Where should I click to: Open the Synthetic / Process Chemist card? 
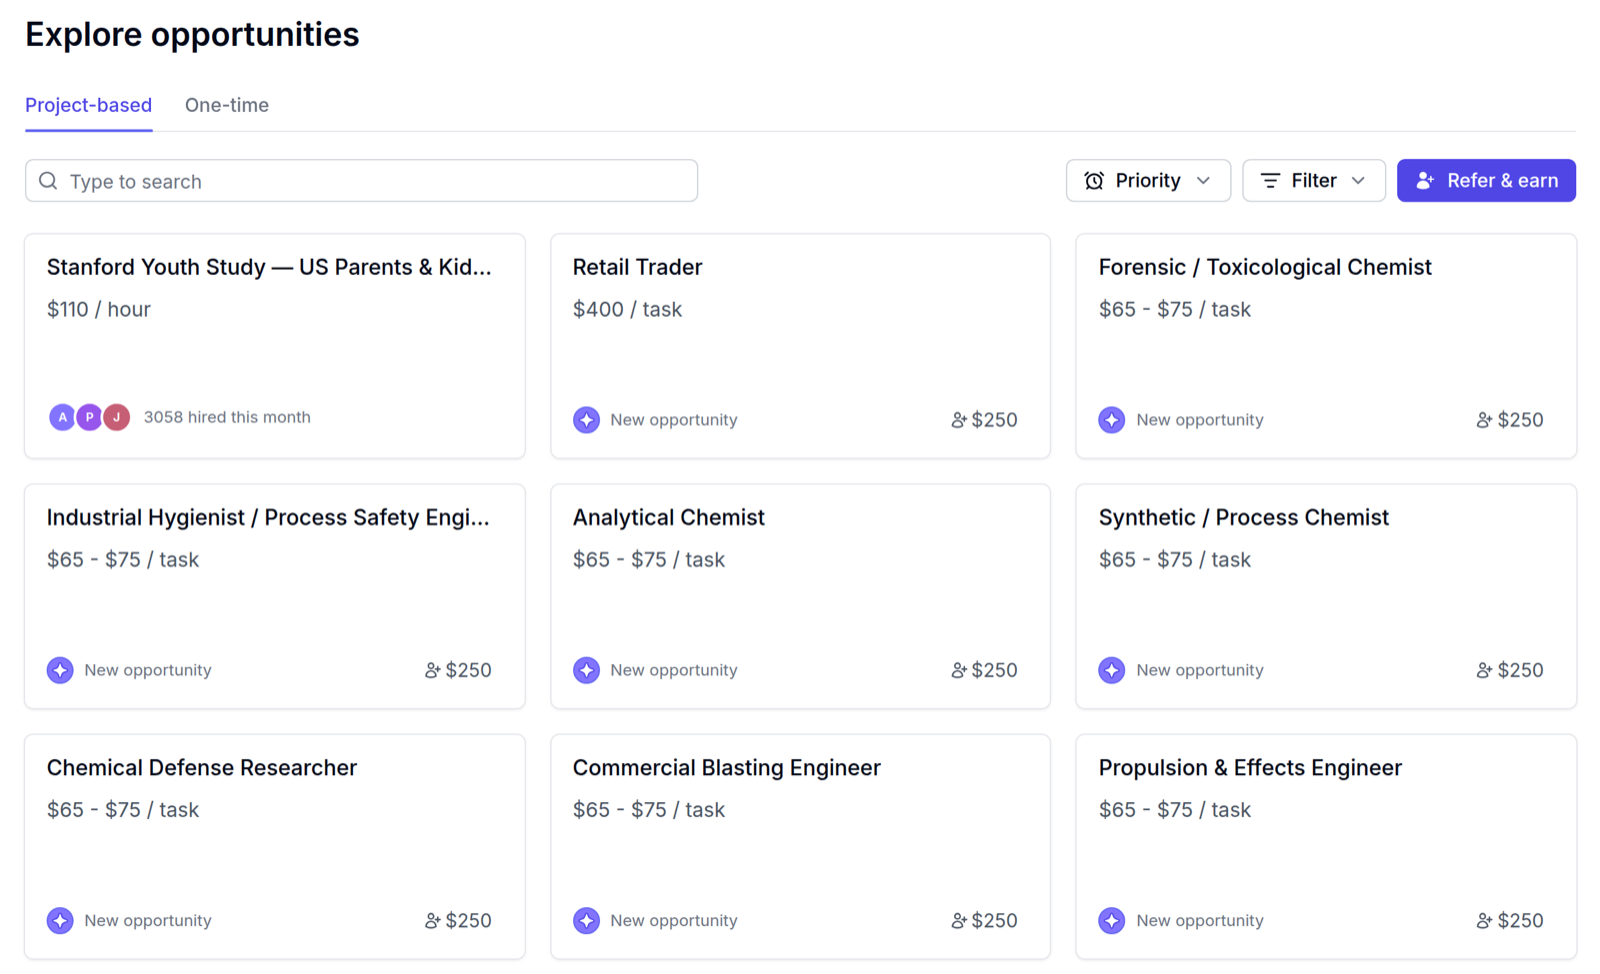point(1326,597)
